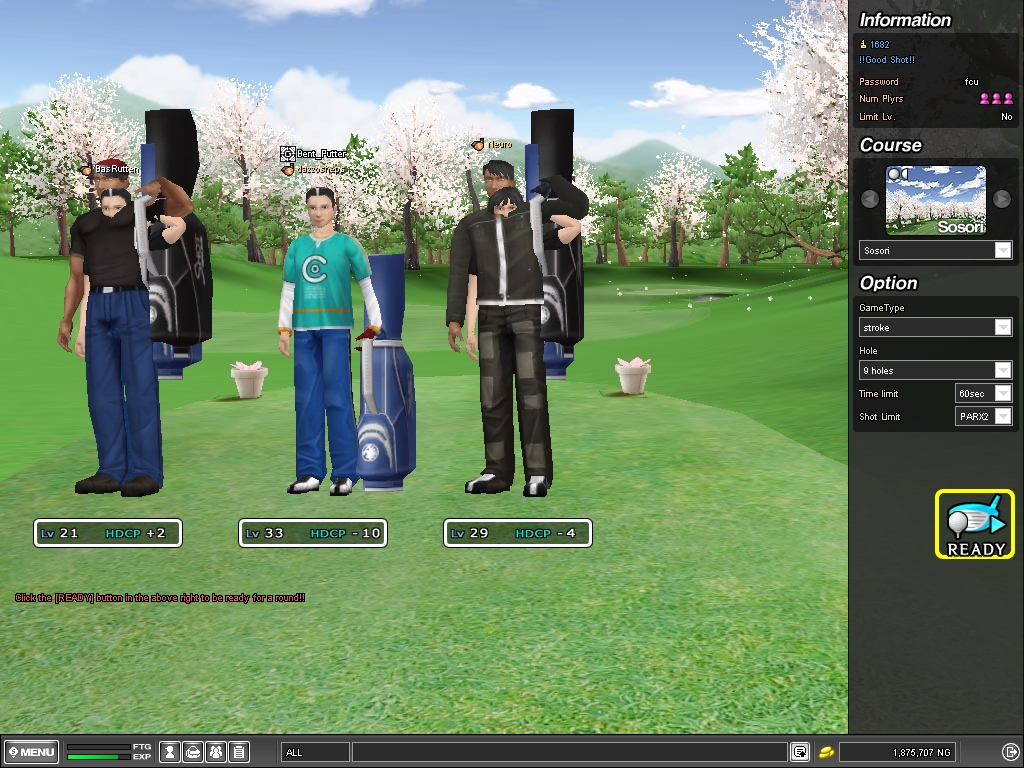Click the chat message input field

pyautogui.click(x=568, y=752)
